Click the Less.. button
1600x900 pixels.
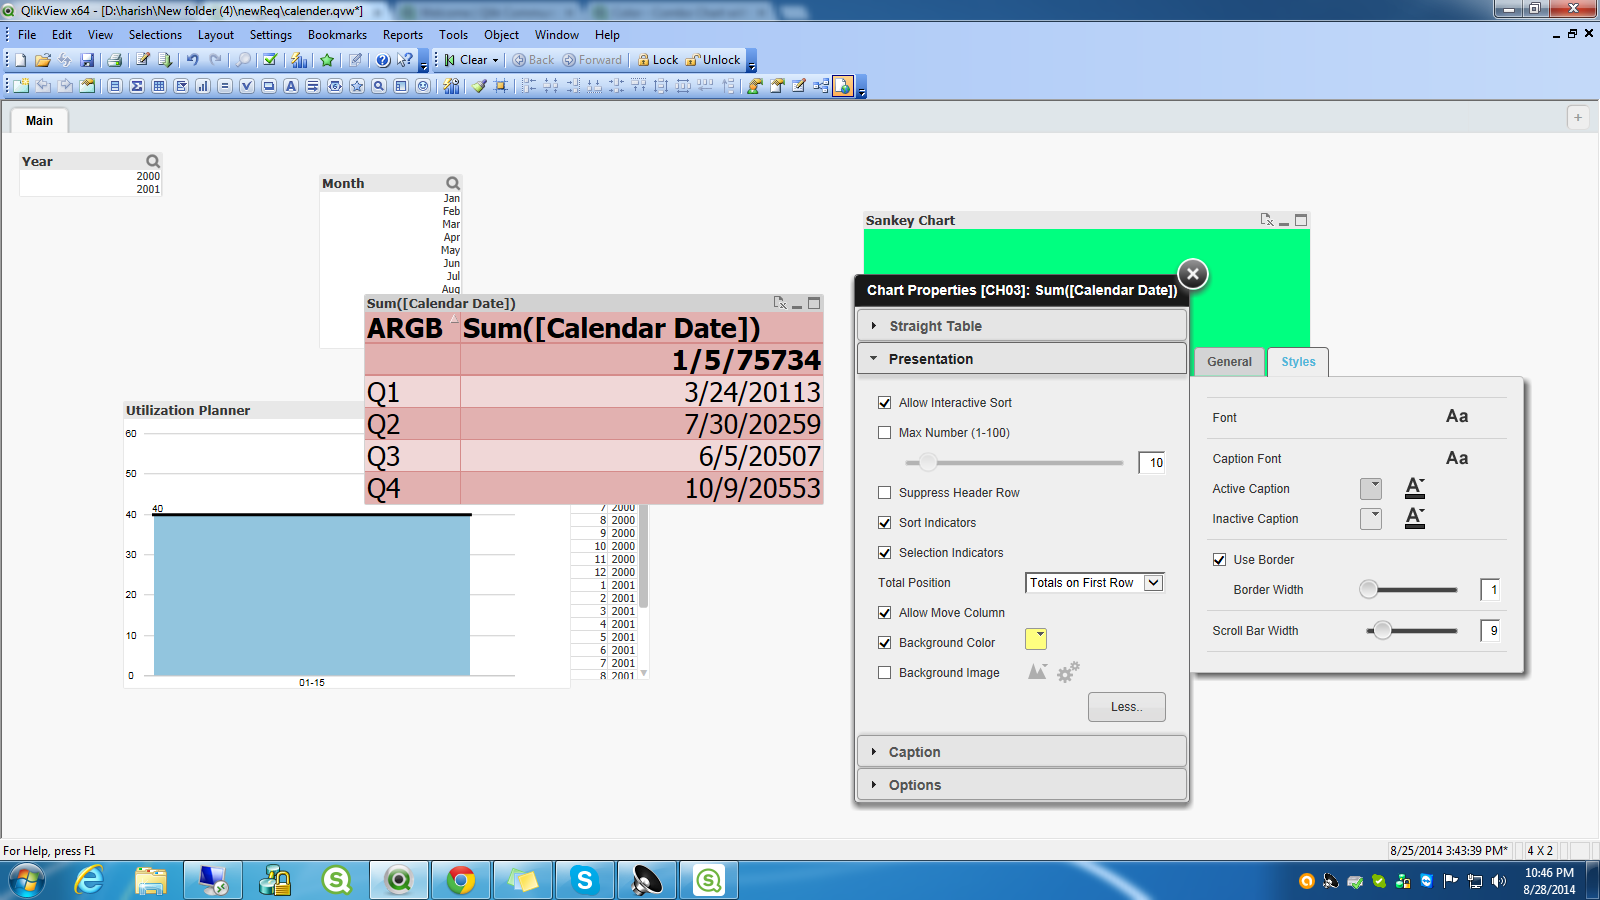(x=1126, y=707)
